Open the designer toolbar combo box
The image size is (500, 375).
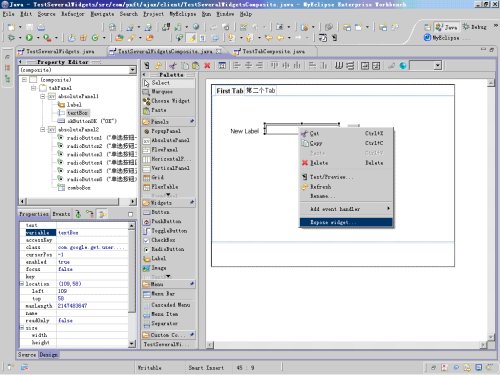[x=438, y=66]
